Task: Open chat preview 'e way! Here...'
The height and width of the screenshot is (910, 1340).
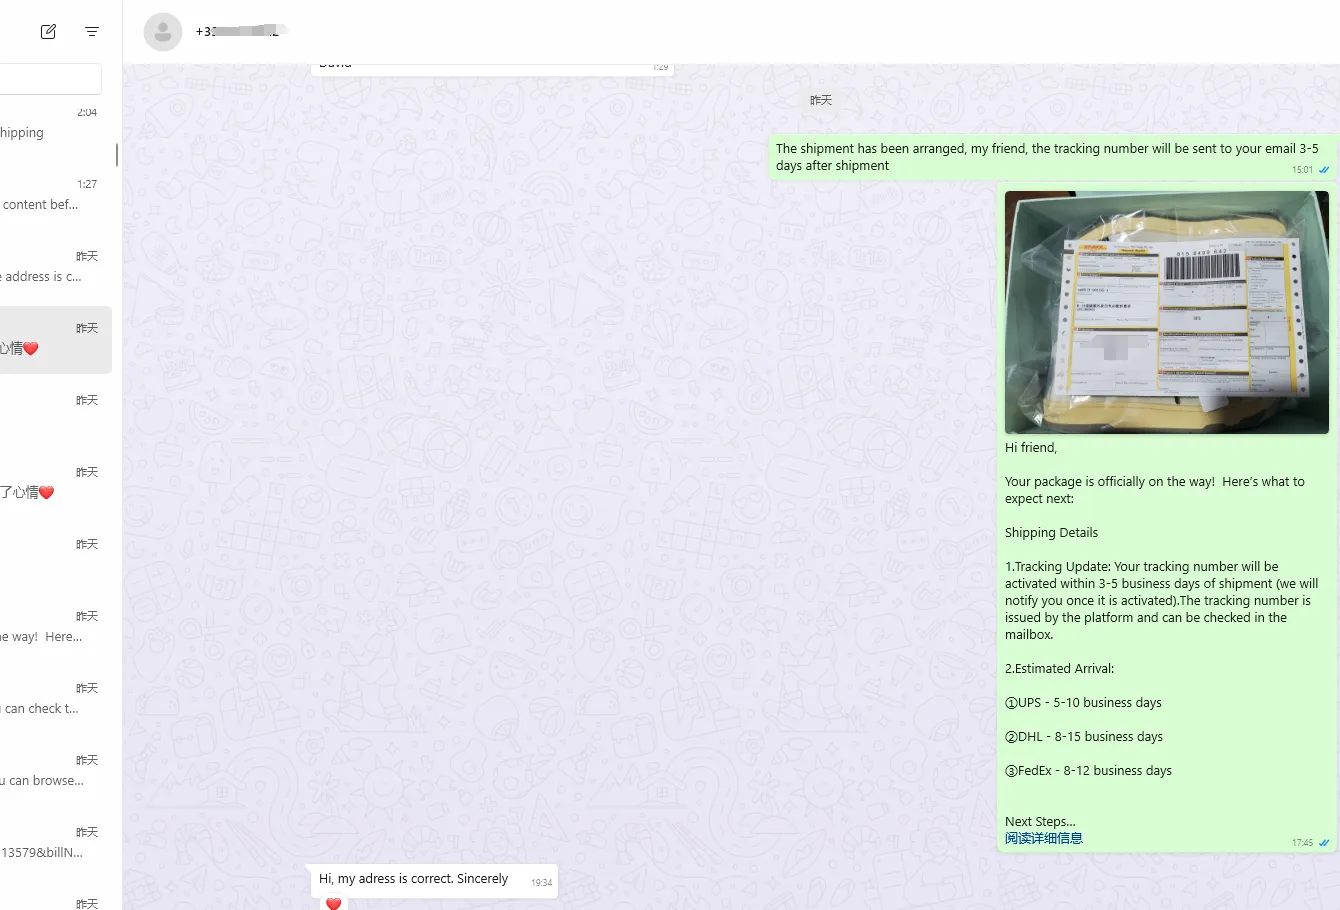Action: pos(42,636)
